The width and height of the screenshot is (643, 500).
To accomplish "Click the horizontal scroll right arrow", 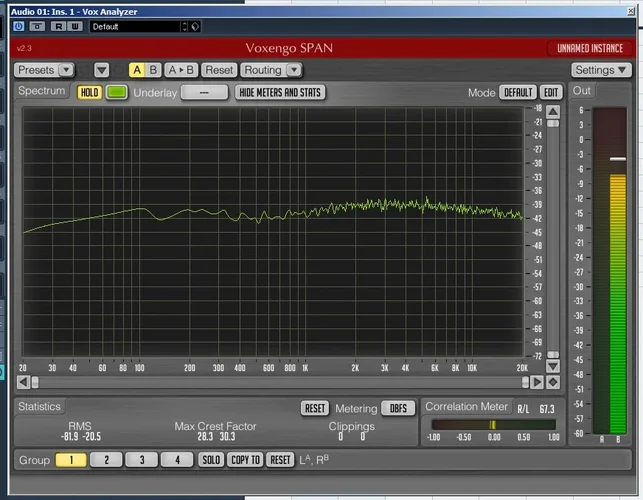I will coord(537,382).
